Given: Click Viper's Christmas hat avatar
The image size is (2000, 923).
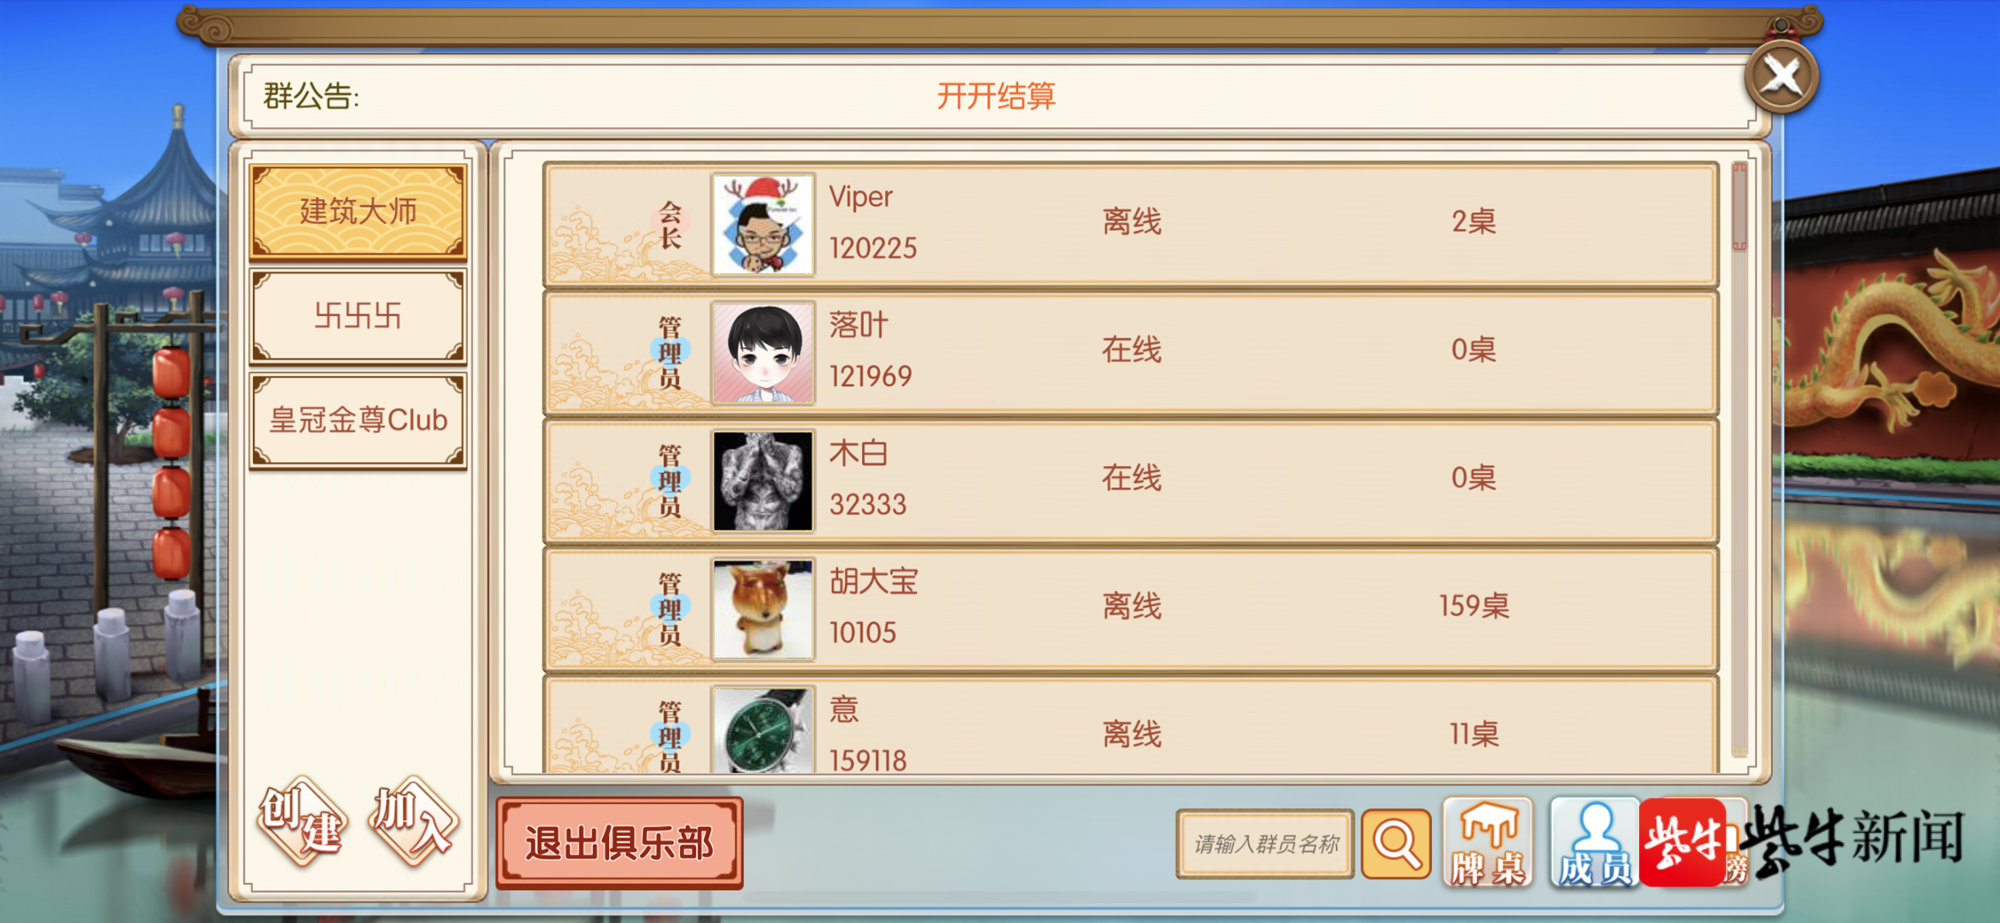Looking at the screenshot, I should 763,224.
